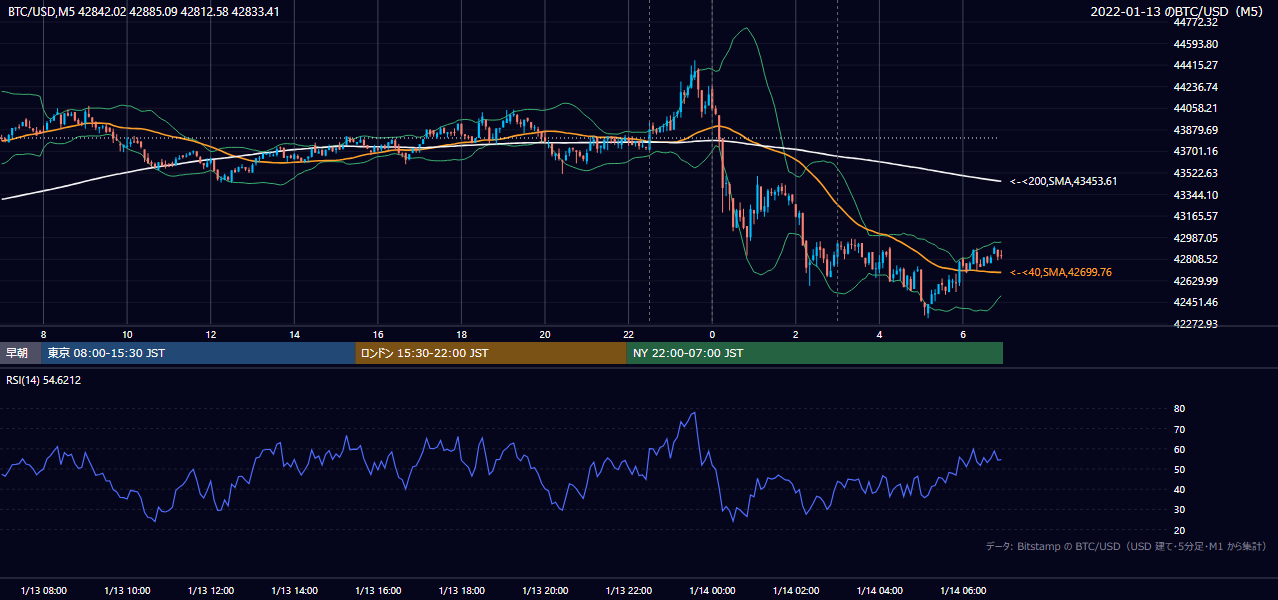
Task: Click hour tick 14 under the price chart
Action: coord(294,334)
